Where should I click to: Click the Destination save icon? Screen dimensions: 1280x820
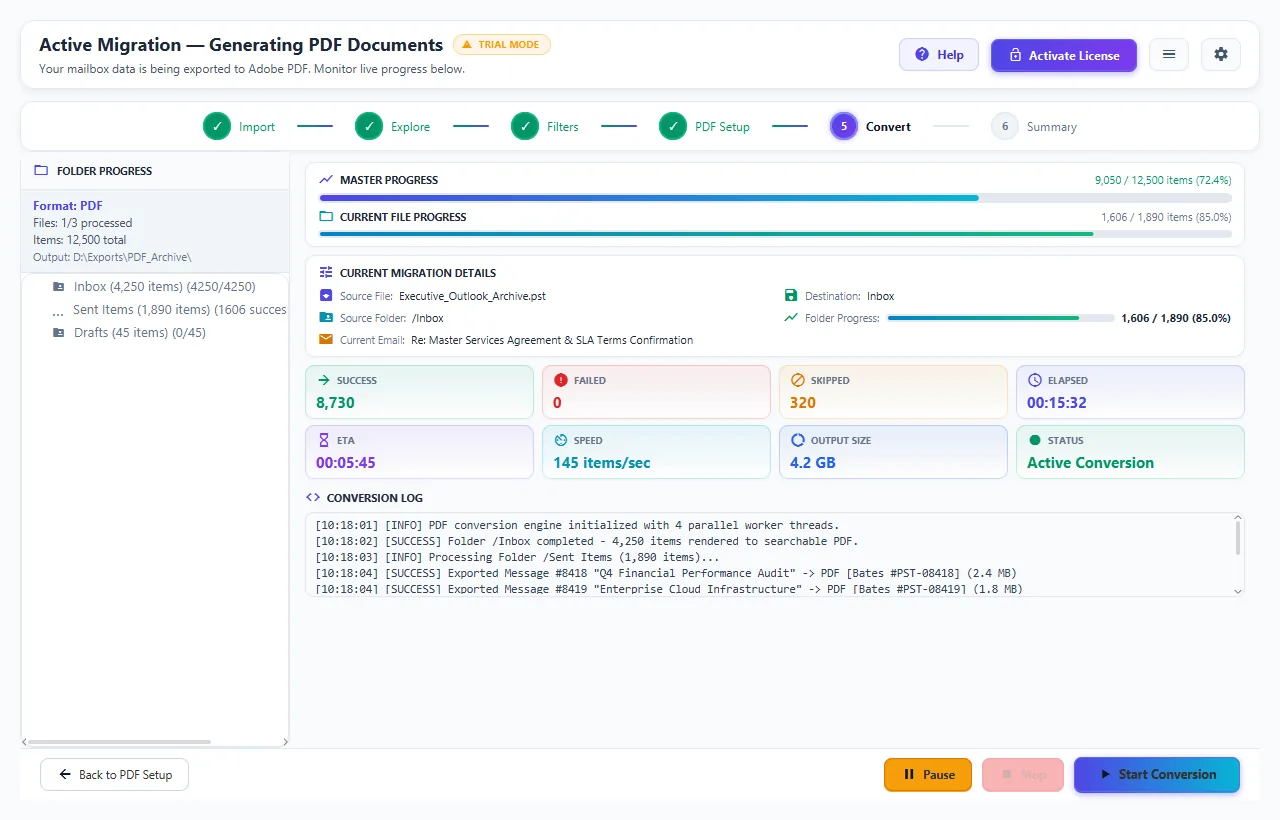pyautogui.click(x=792, y=296)
